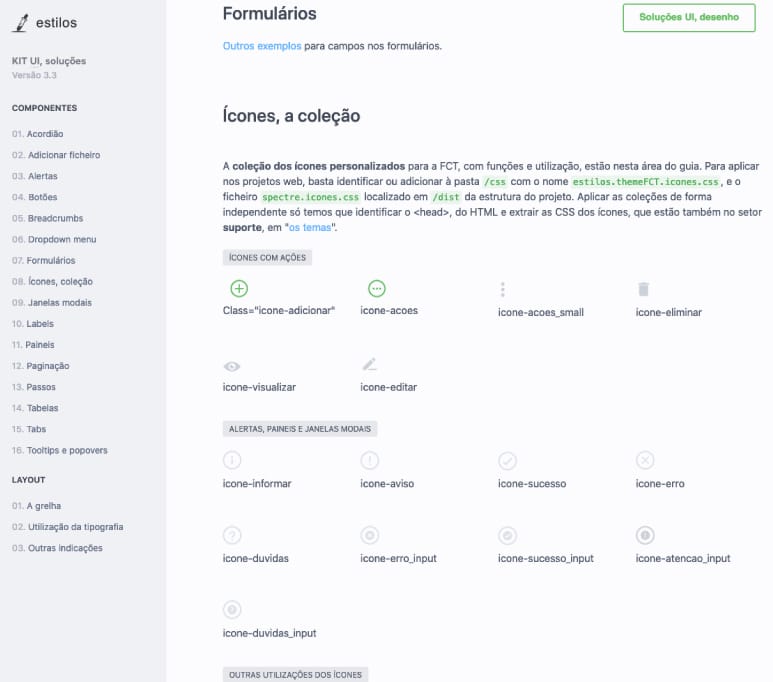Click the green icone-acoes ellipsis circle icon
Image resolution: width=773 pixels, height=682 pixels.
(377, 289)
